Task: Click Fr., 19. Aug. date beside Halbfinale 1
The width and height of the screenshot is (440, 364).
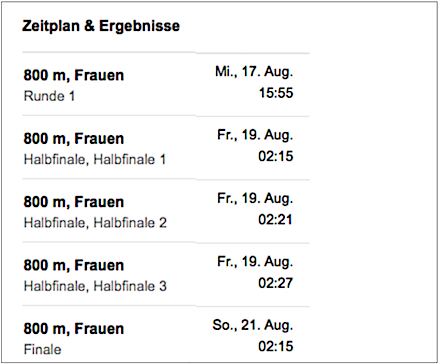Action: 255,135
